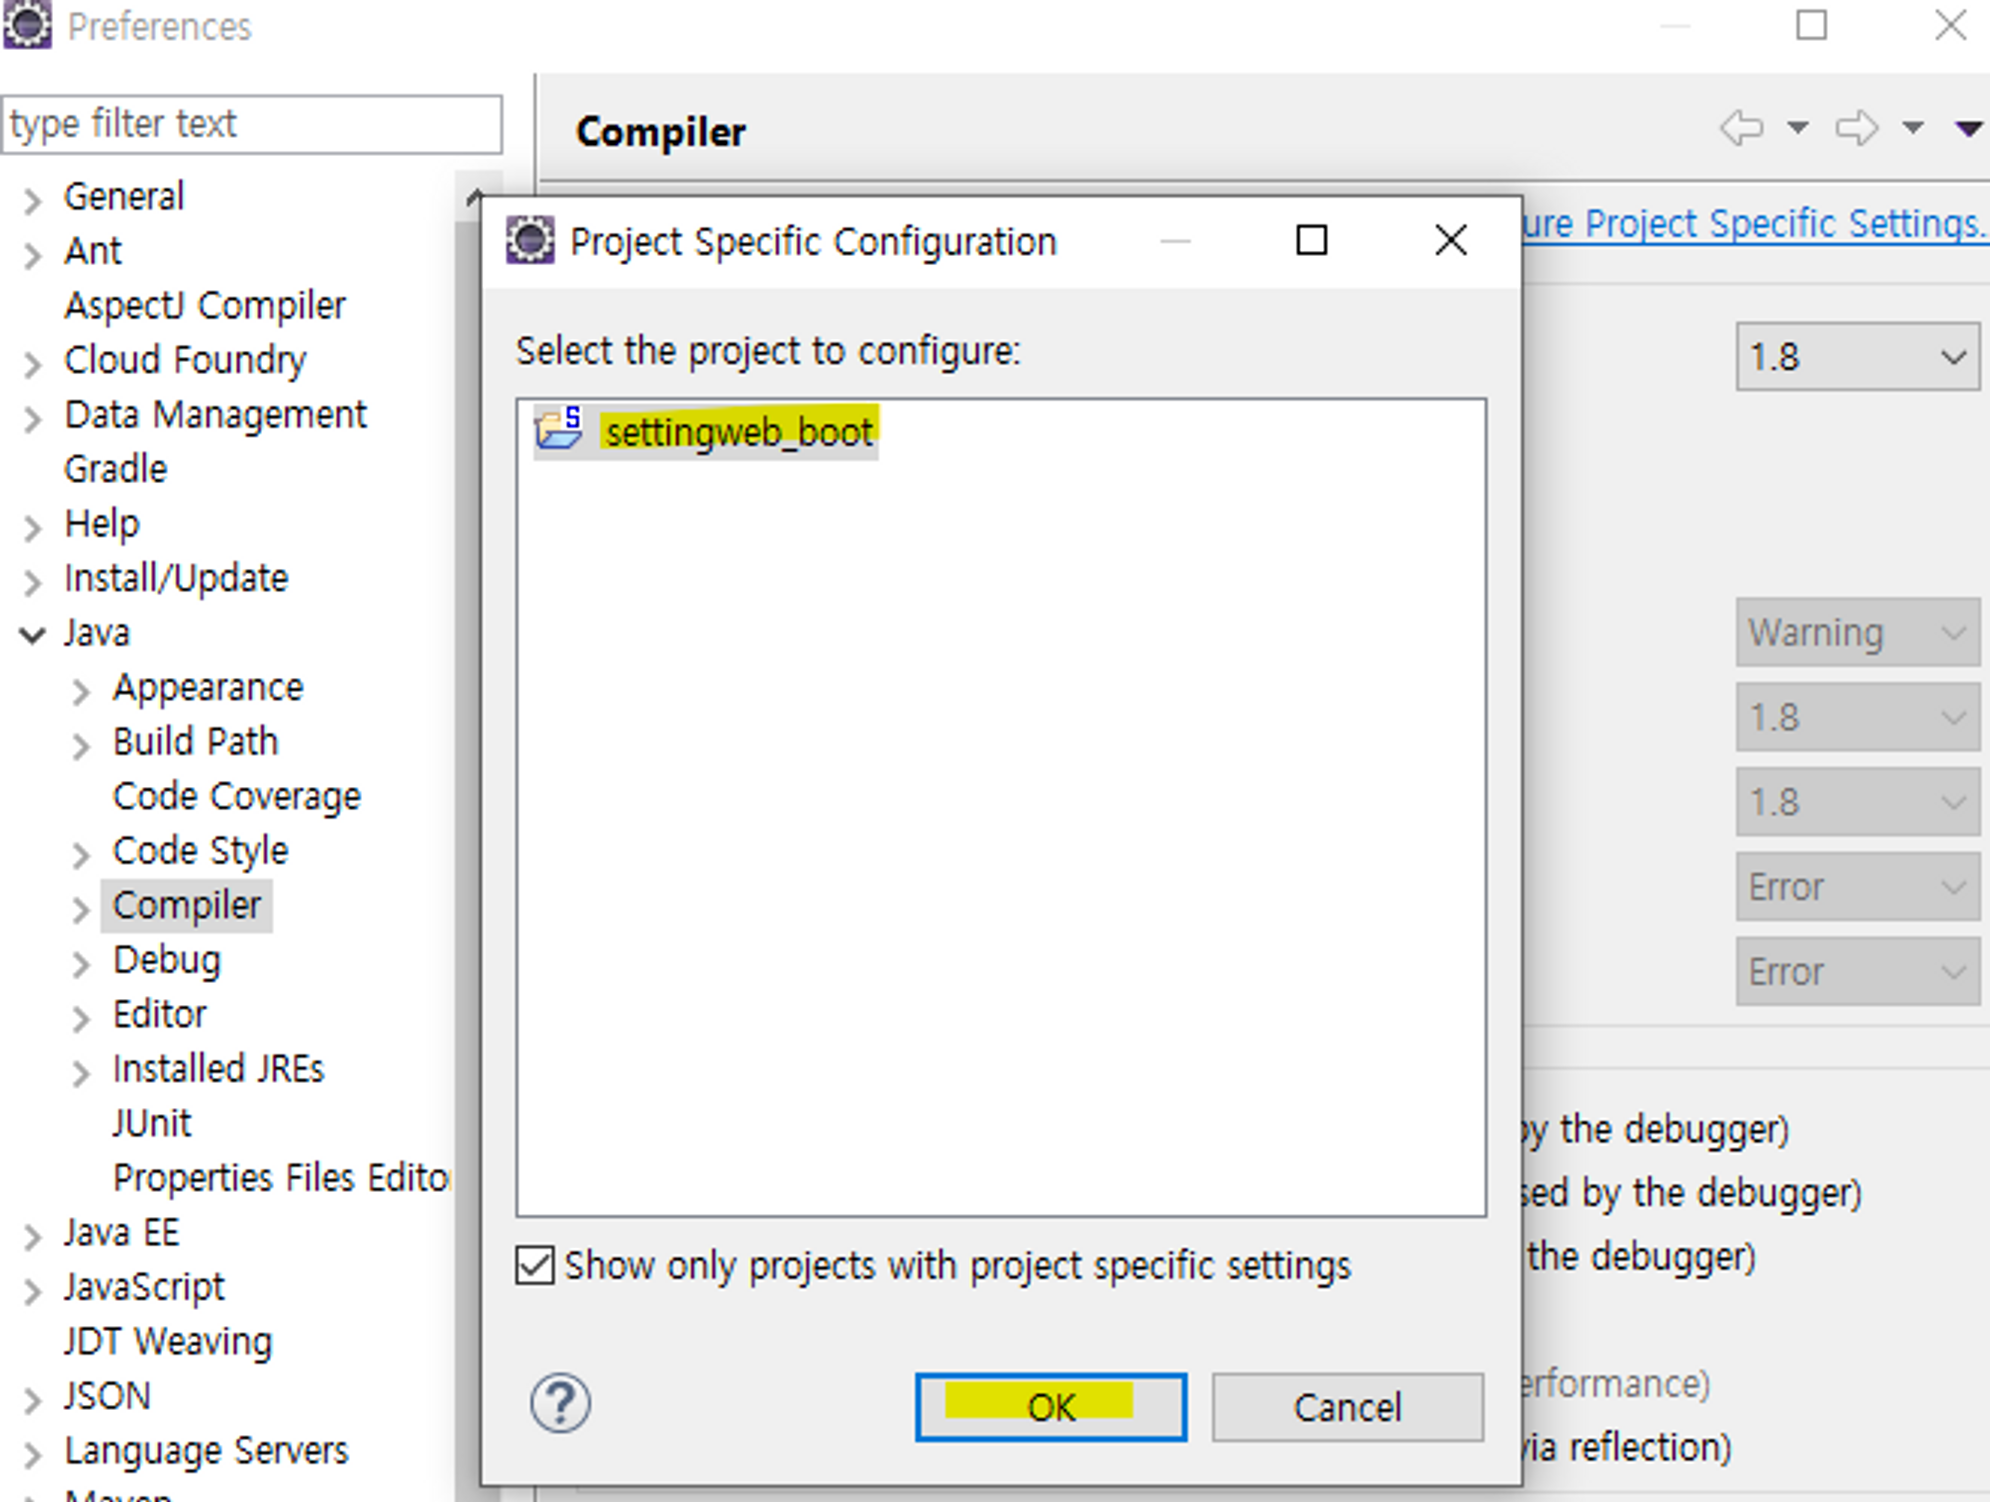Viewport: 1990px width, 1502px height.
Task: Uncheck show only projects with specific settings
Action: click(536, 1265)
